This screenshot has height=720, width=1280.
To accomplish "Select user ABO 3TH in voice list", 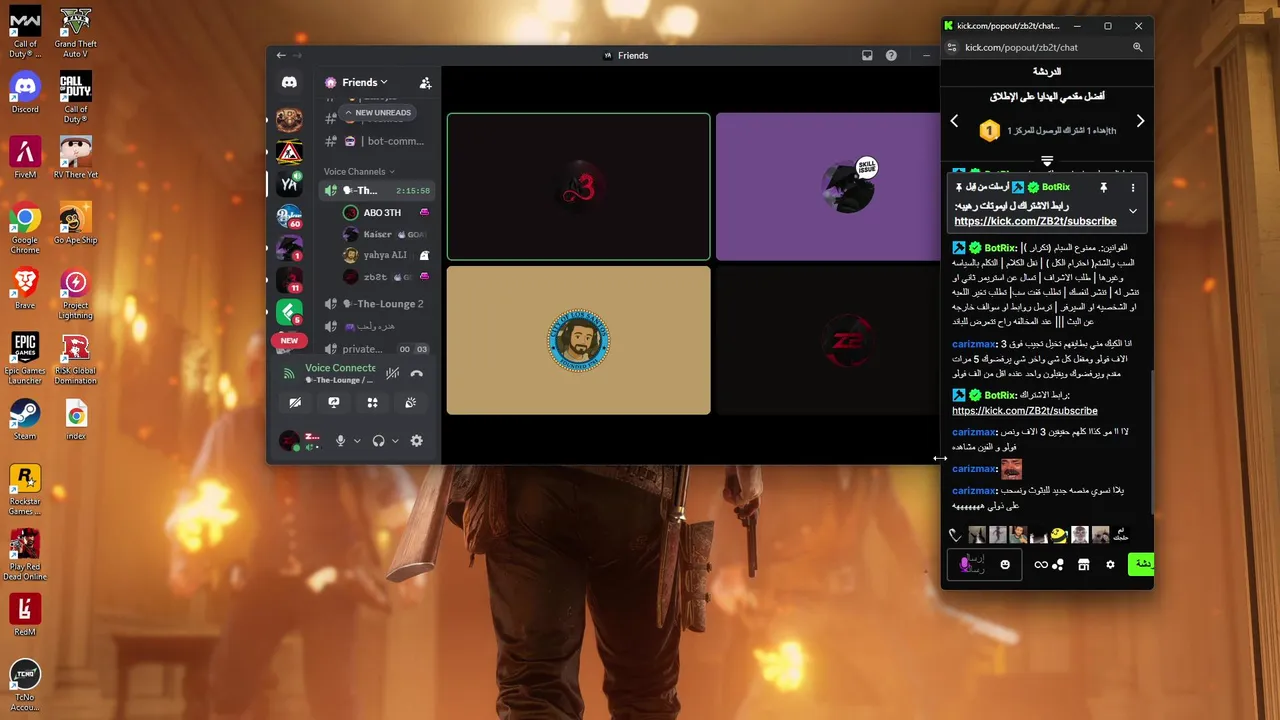I will click(x=385, y=213).
